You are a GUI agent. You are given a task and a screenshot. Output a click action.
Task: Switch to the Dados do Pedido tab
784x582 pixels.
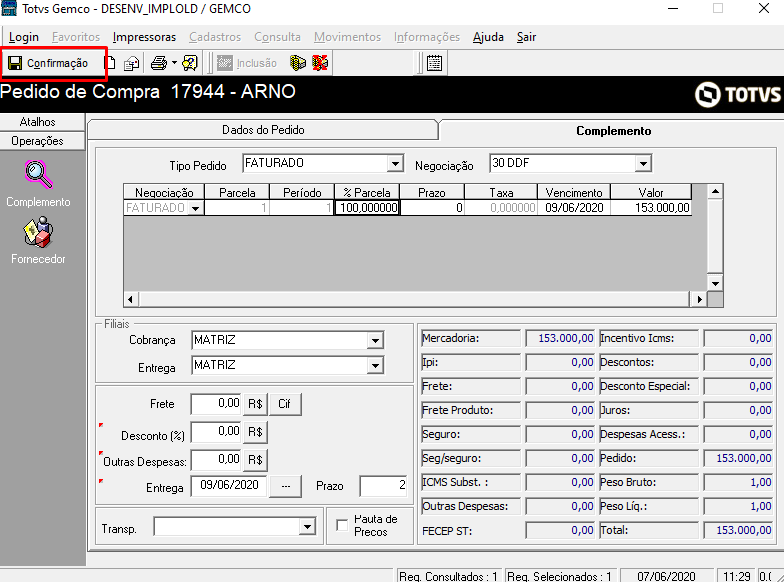pos(263,130)
